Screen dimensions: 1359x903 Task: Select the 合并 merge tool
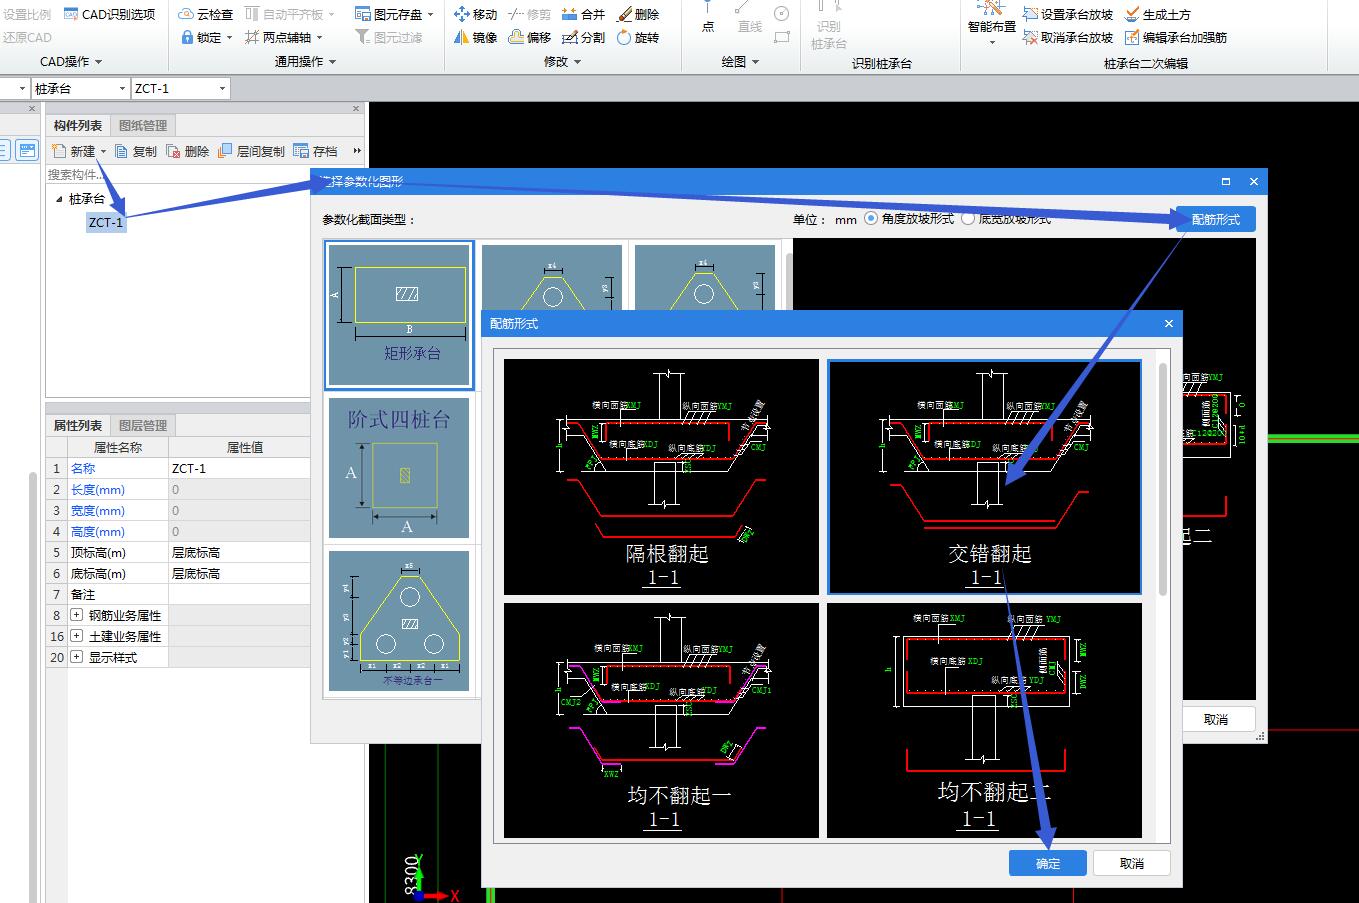583,14
